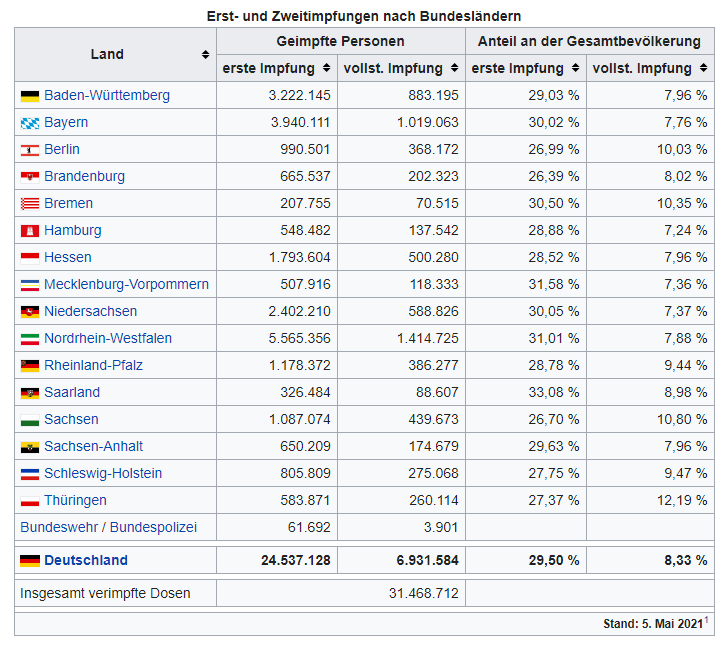
Task: Click the Hamburg flag icon
Action: [30, 231]
